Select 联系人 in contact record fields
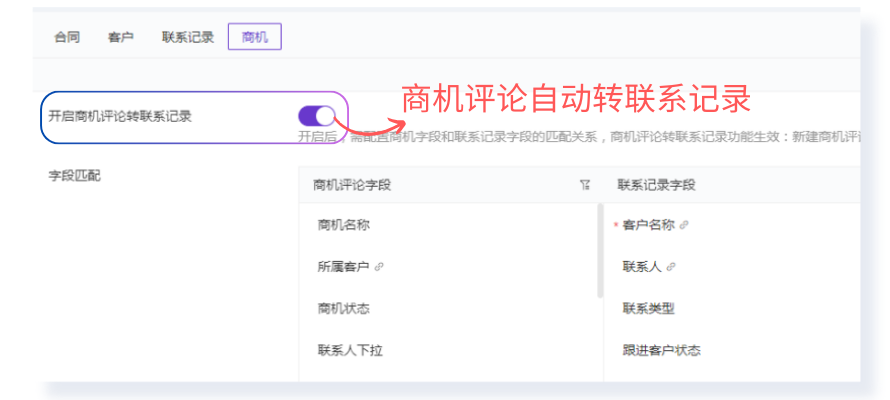The image size is (890, 400). (x=642, y=267)
